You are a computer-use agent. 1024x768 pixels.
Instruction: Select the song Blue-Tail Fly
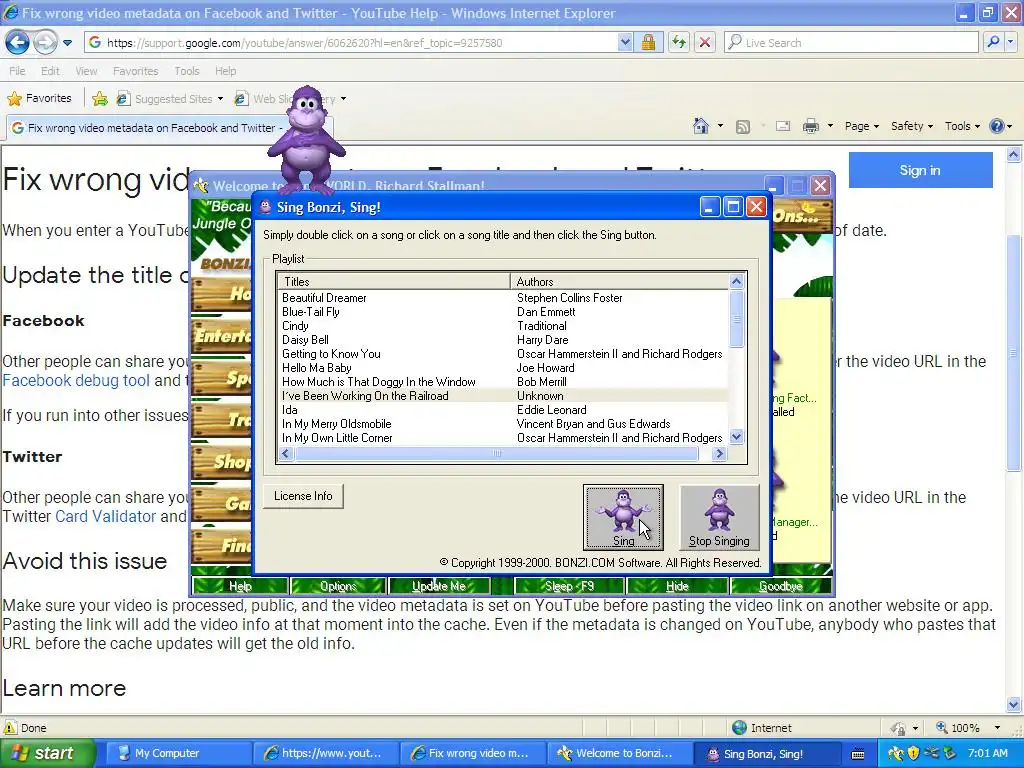pyautogui.click(x=310, y=312)
